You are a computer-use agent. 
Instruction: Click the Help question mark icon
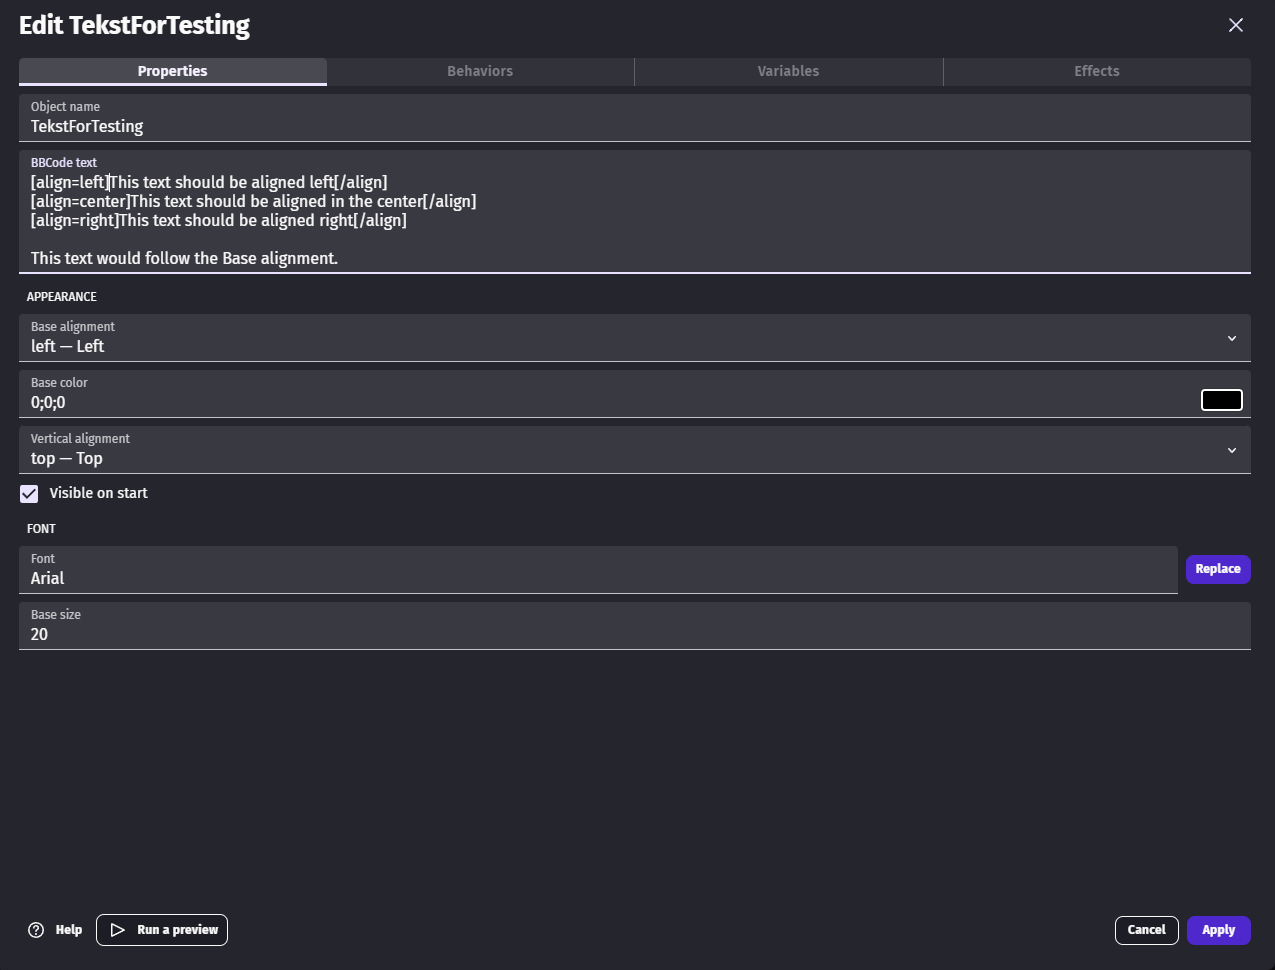[36, 930]
